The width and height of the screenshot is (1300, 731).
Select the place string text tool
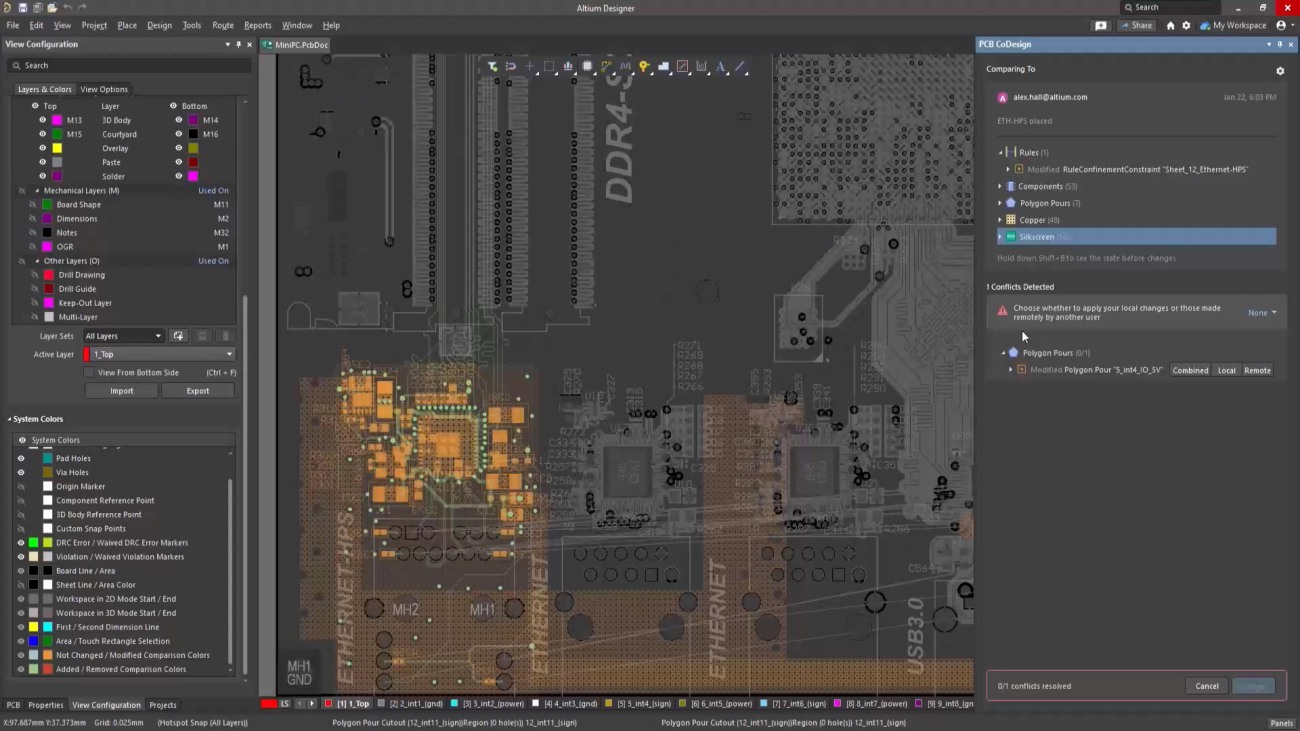point(721,66)
